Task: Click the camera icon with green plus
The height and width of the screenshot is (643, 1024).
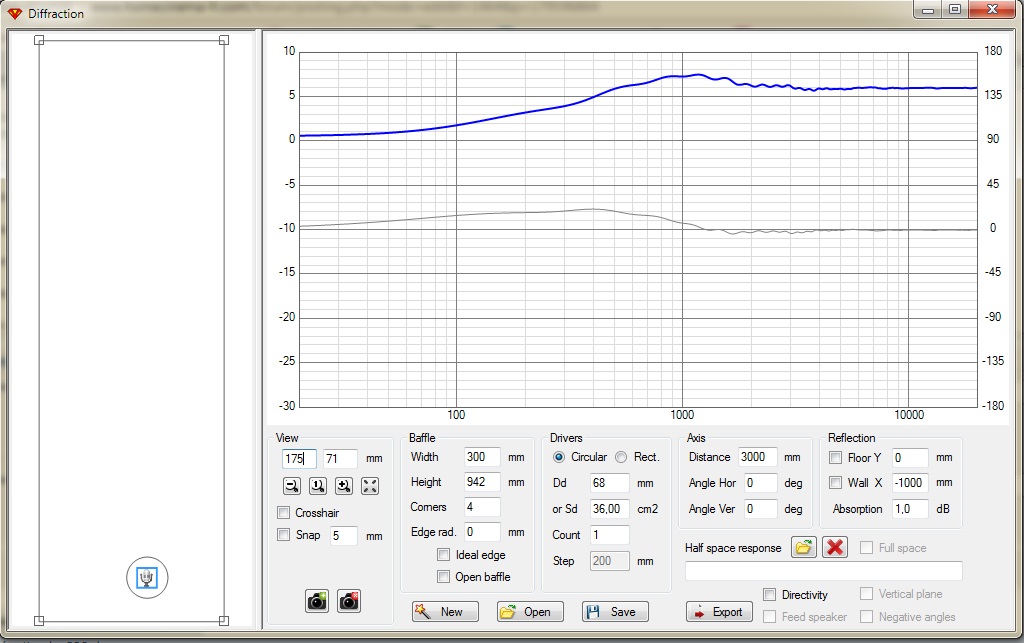Action: tap(317, 601)
